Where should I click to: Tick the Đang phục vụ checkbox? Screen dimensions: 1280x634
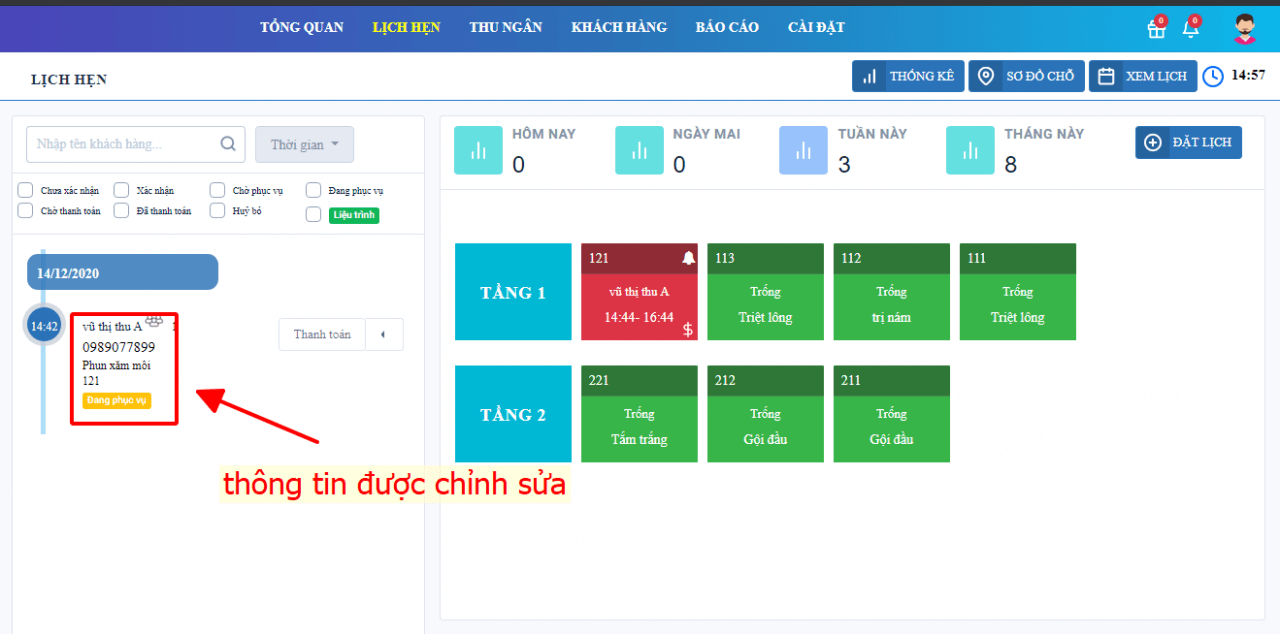[313, 190]
